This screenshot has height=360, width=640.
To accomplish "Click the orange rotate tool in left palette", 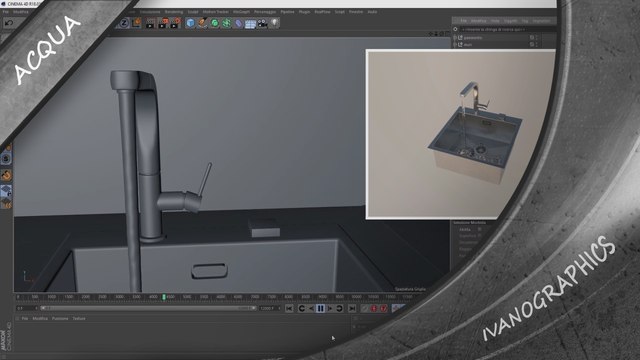I will point(6,175).
